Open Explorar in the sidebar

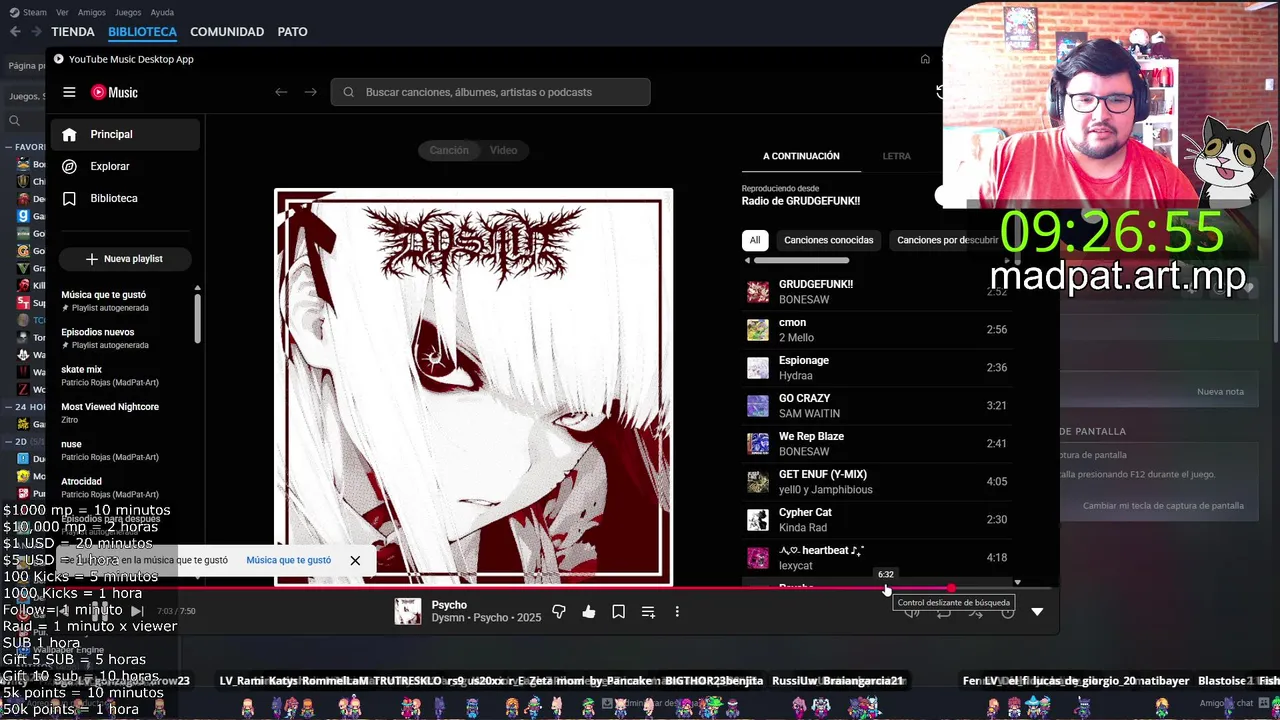pos(125,166)
